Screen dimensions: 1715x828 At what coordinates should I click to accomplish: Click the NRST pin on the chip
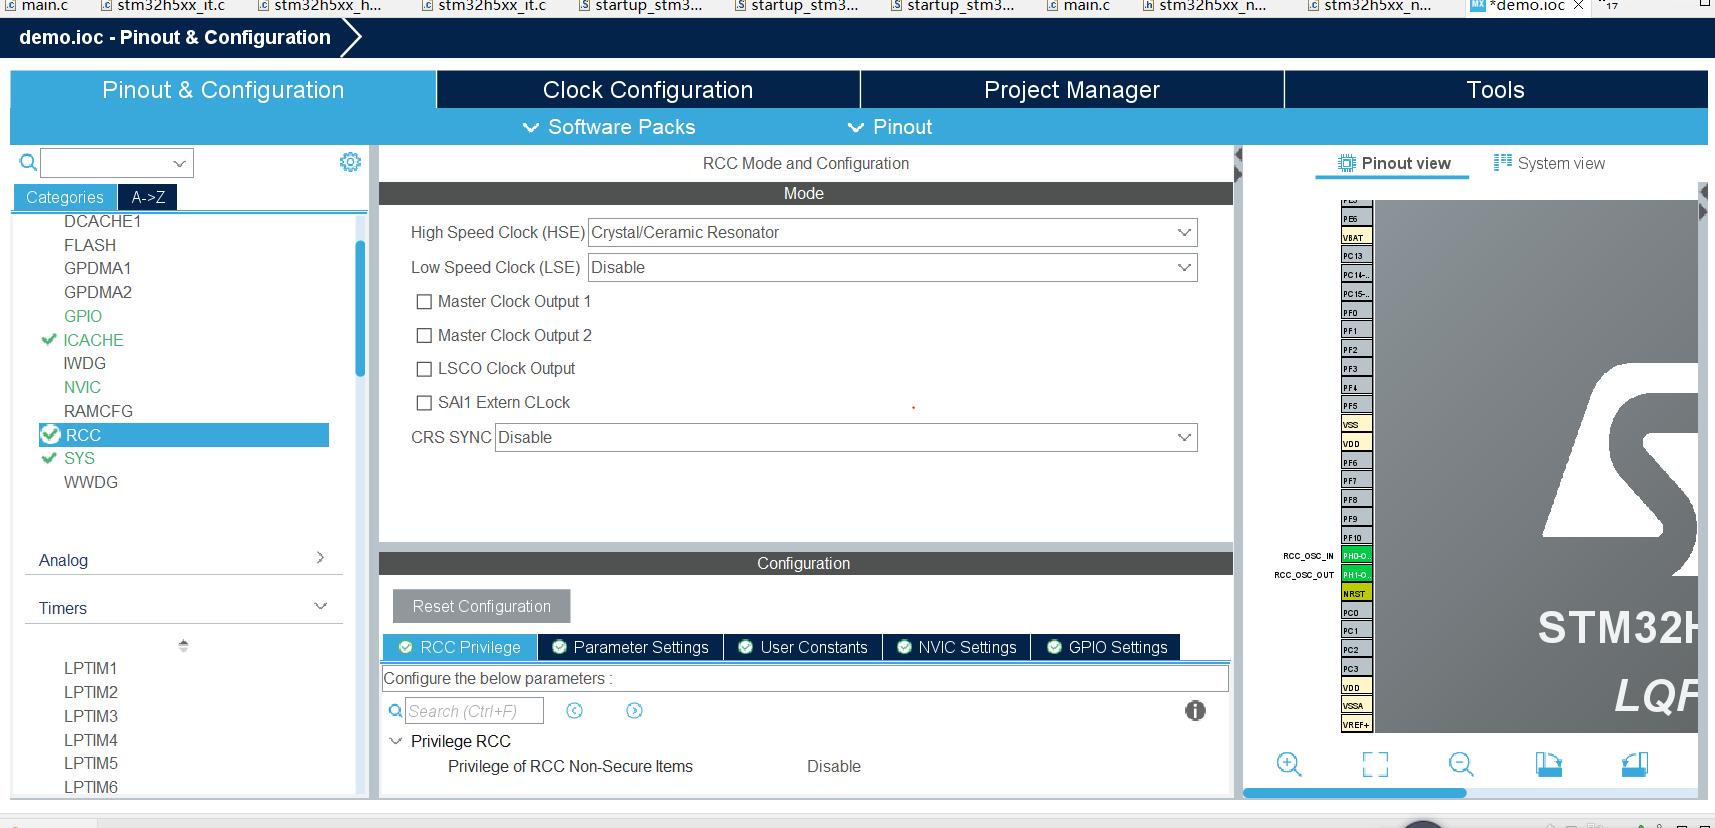pyautogui.click(x=1356, y=594)
